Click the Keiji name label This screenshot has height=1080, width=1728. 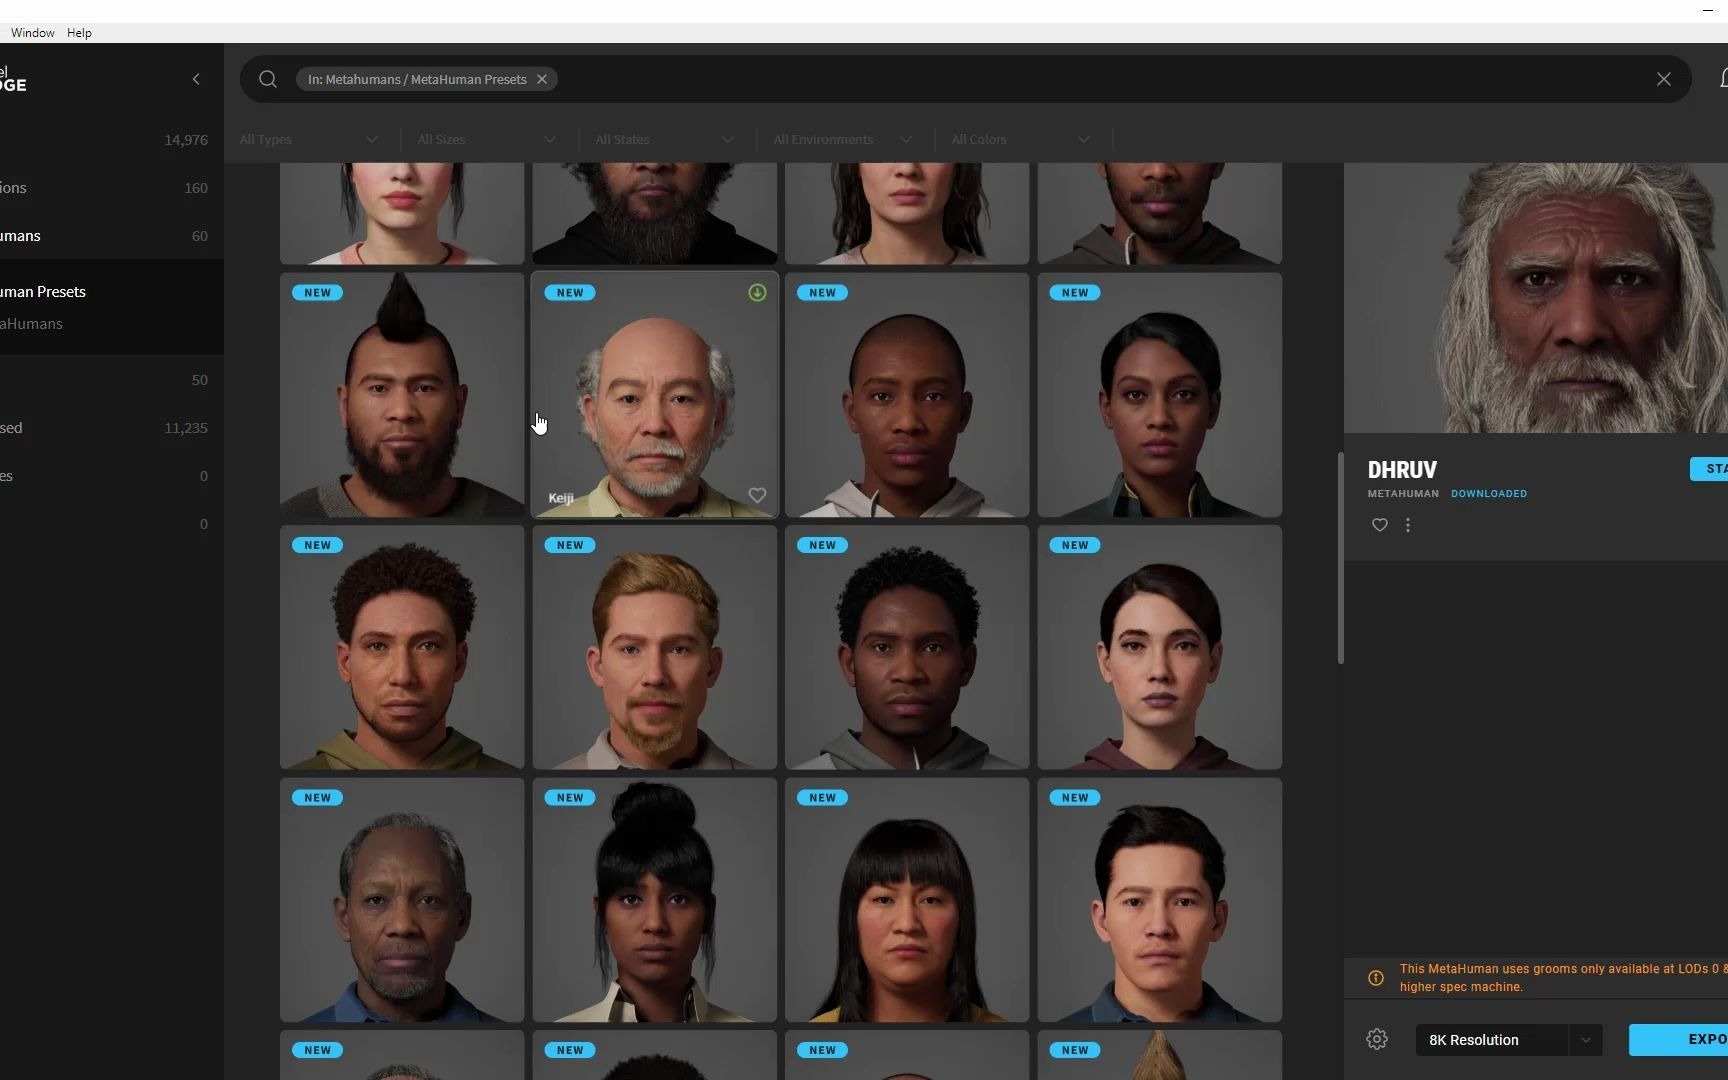click(561, 498)
